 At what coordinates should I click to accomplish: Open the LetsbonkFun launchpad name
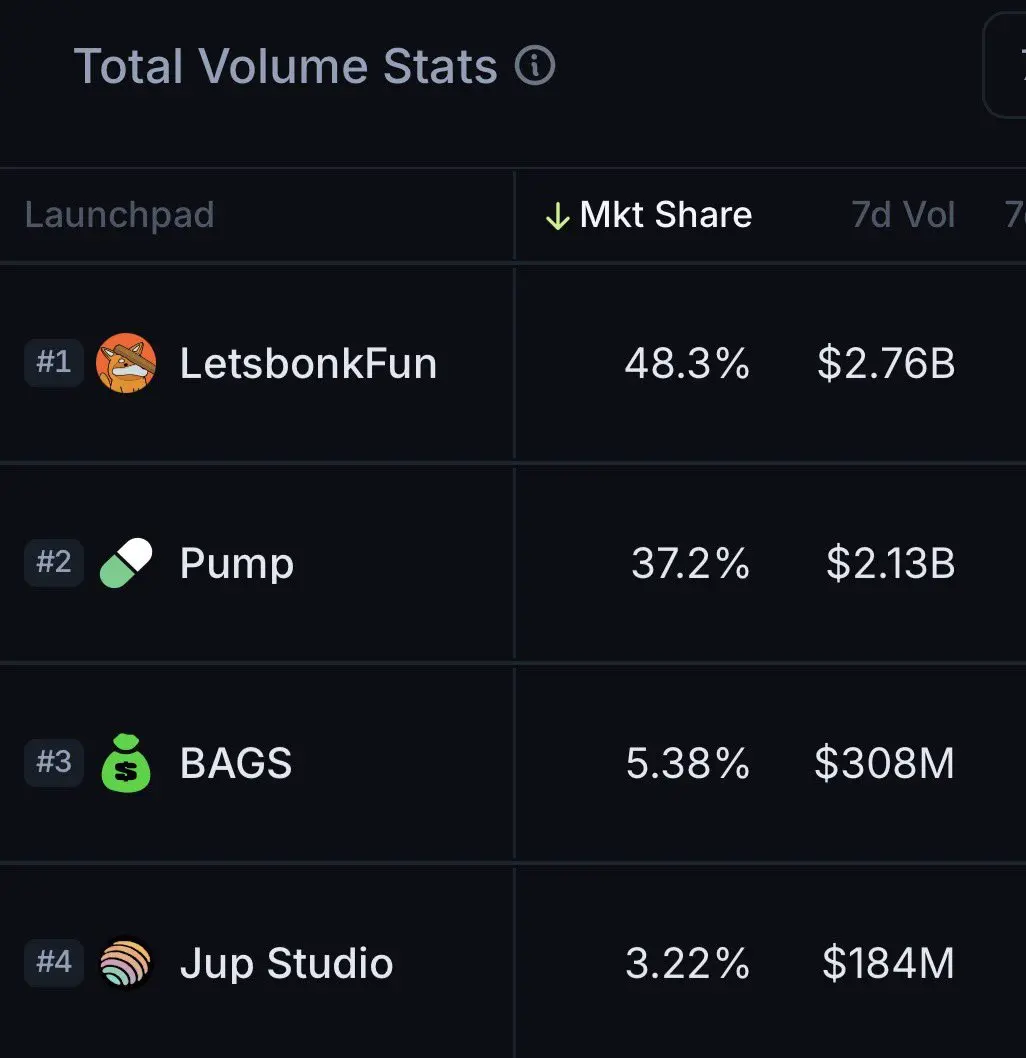(x=308, y=363)
